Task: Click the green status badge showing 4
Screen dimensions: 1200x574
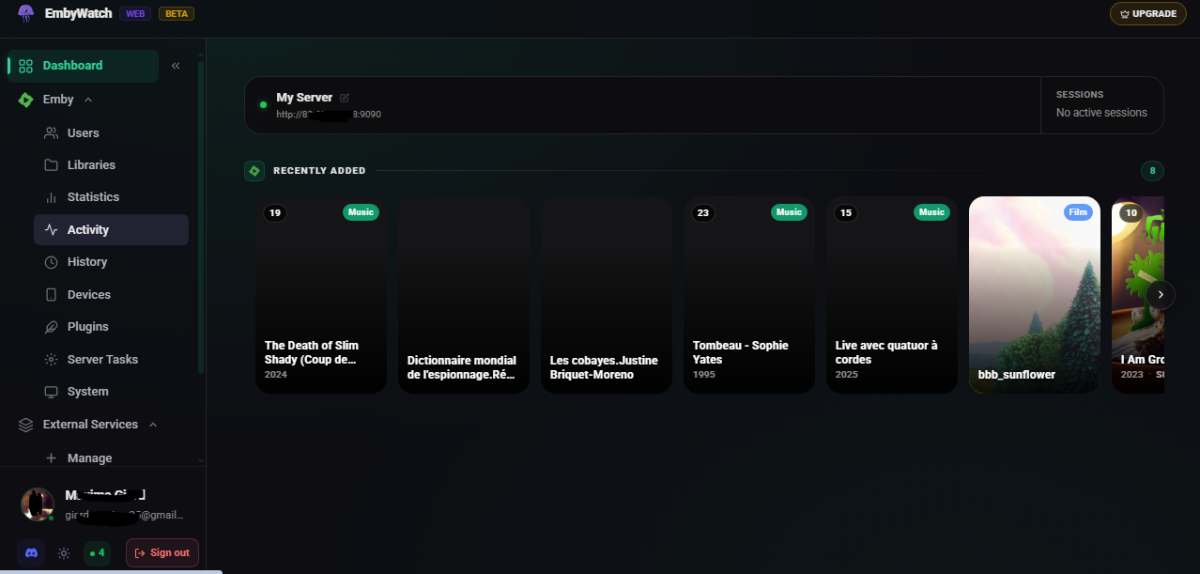Action: tap(97, 553)
